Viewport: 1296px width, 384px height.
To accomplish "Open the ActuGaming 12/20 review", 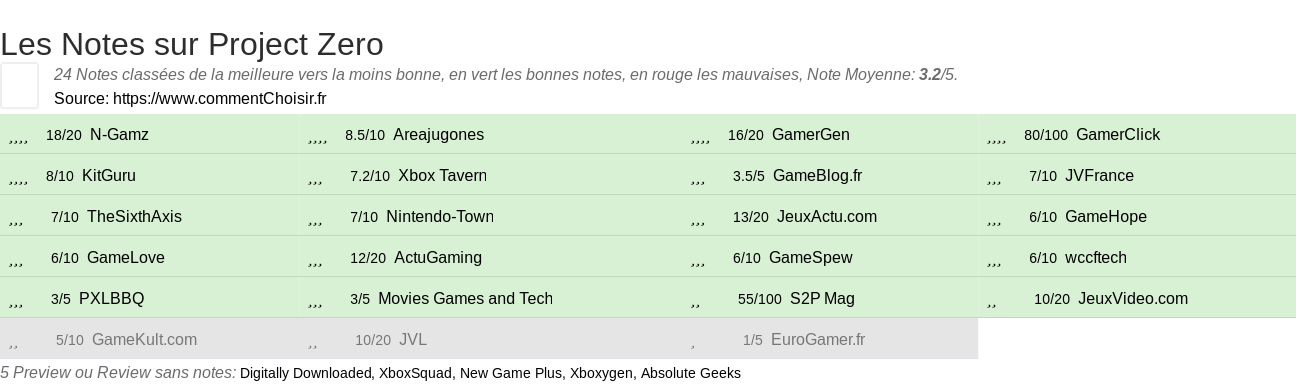I will [438, 257].
